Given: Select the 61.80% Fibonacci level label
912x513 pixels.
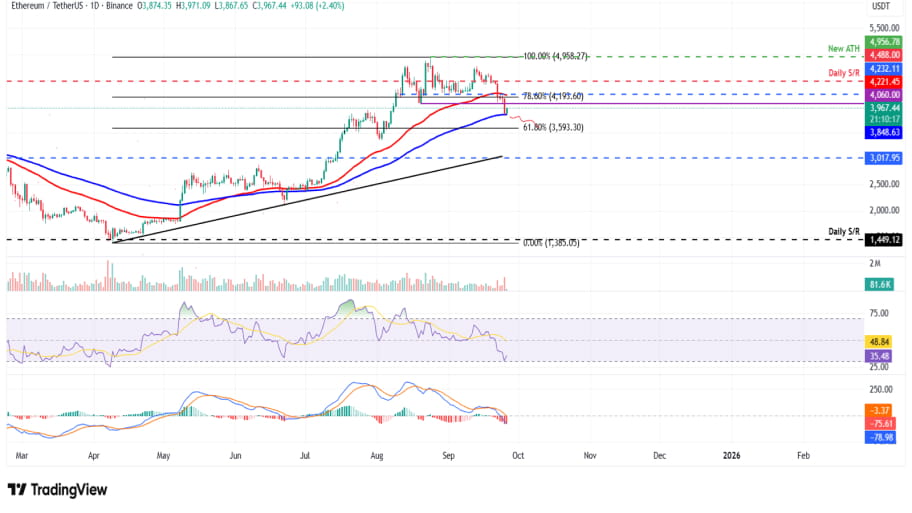Looking at the screenshot, I should click(552, 128).
